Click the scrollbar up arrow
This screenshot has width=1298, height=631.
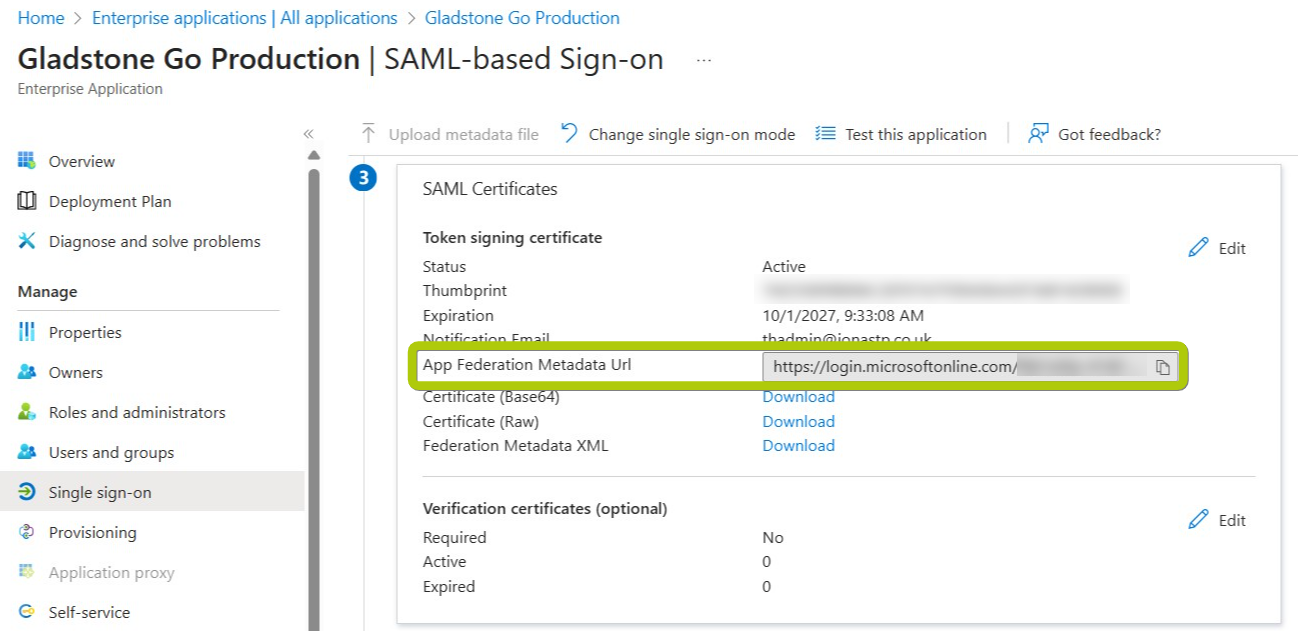click(x=313, y=155)
